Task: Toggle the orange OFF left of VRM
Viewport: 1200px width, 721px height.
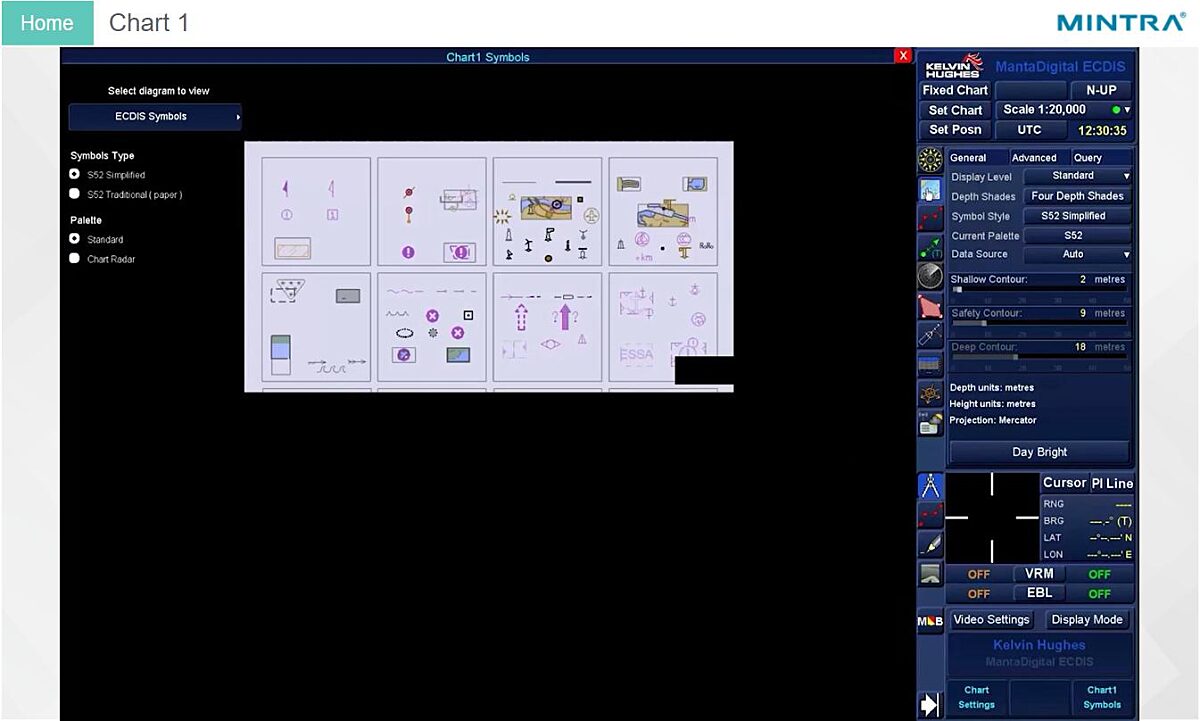Action: pos(979,574)
